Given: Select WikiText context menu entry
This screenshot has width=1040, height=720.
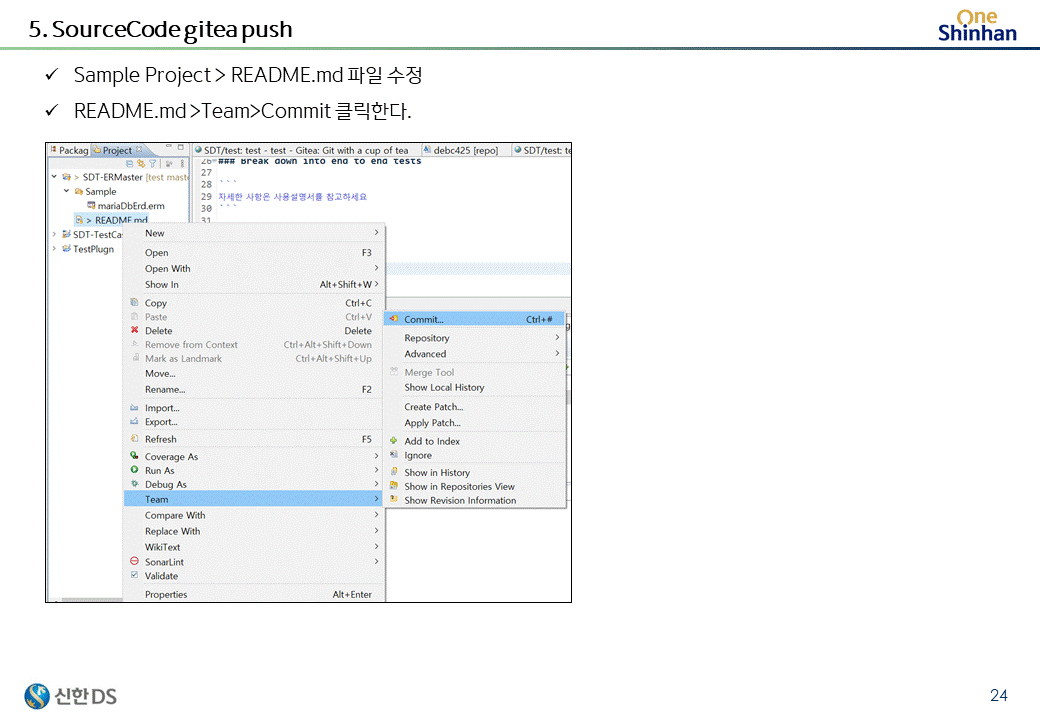Looking at the screenshot, I should click(x=253, y=547).
